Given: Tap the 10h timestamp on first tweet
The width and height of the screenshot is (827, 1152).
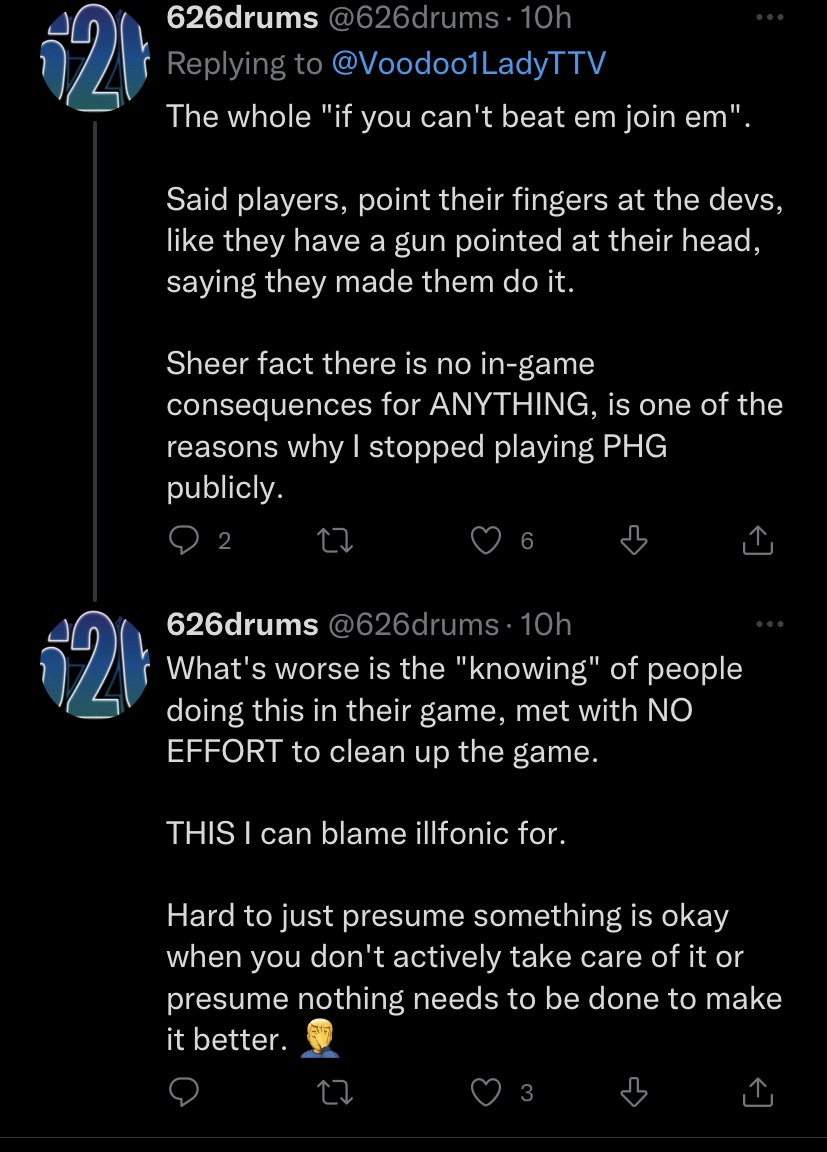Looking at the screenshot, I should (x=546, y=18).
